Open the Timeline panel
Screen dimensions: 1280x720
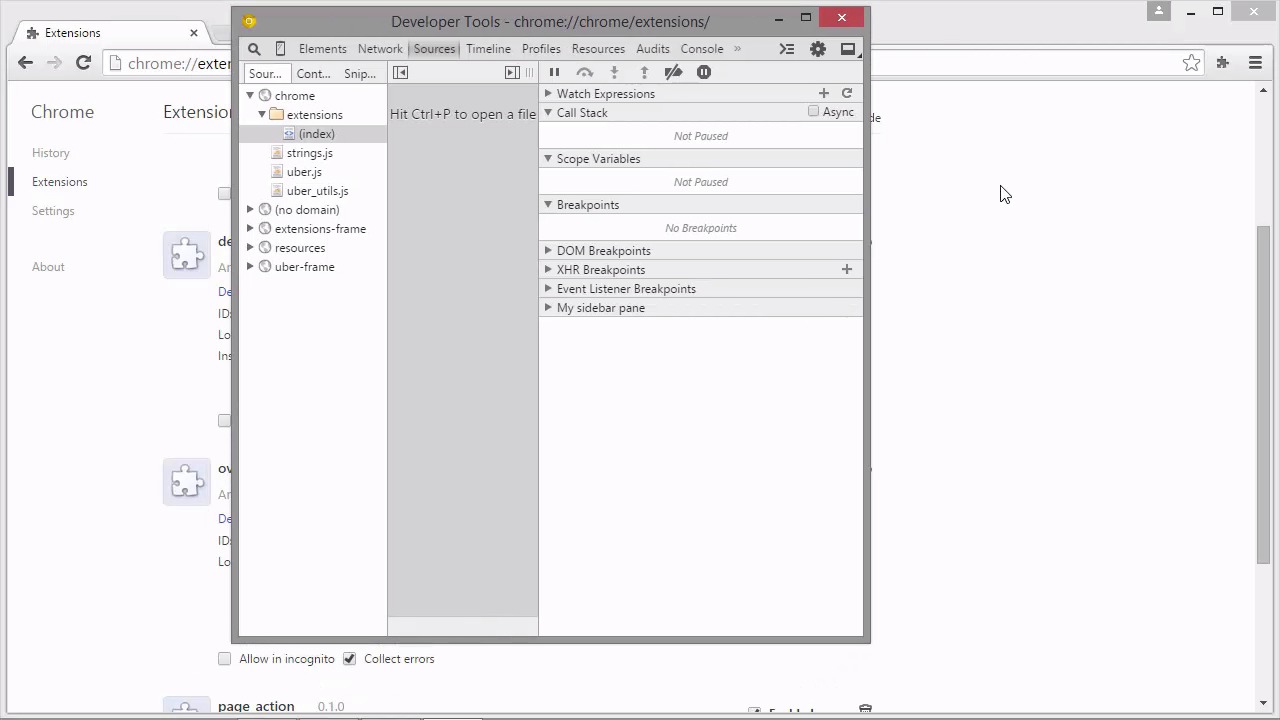click(x=488, y=49)
